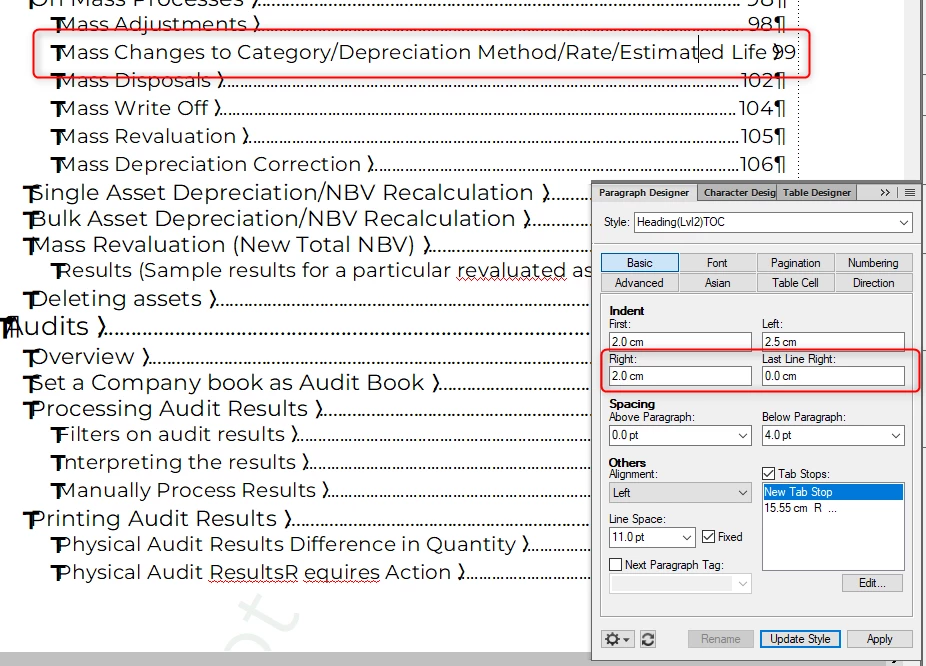The height and width of the screenshot is (666, 926).
Task: Click the Bulk Asset Depreciation/NBV Recalculation line
Action: tap(307, 219)
